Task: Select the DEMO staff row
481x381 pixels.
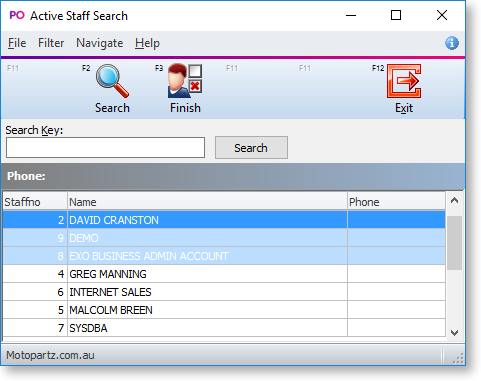Action: point(224,238)
